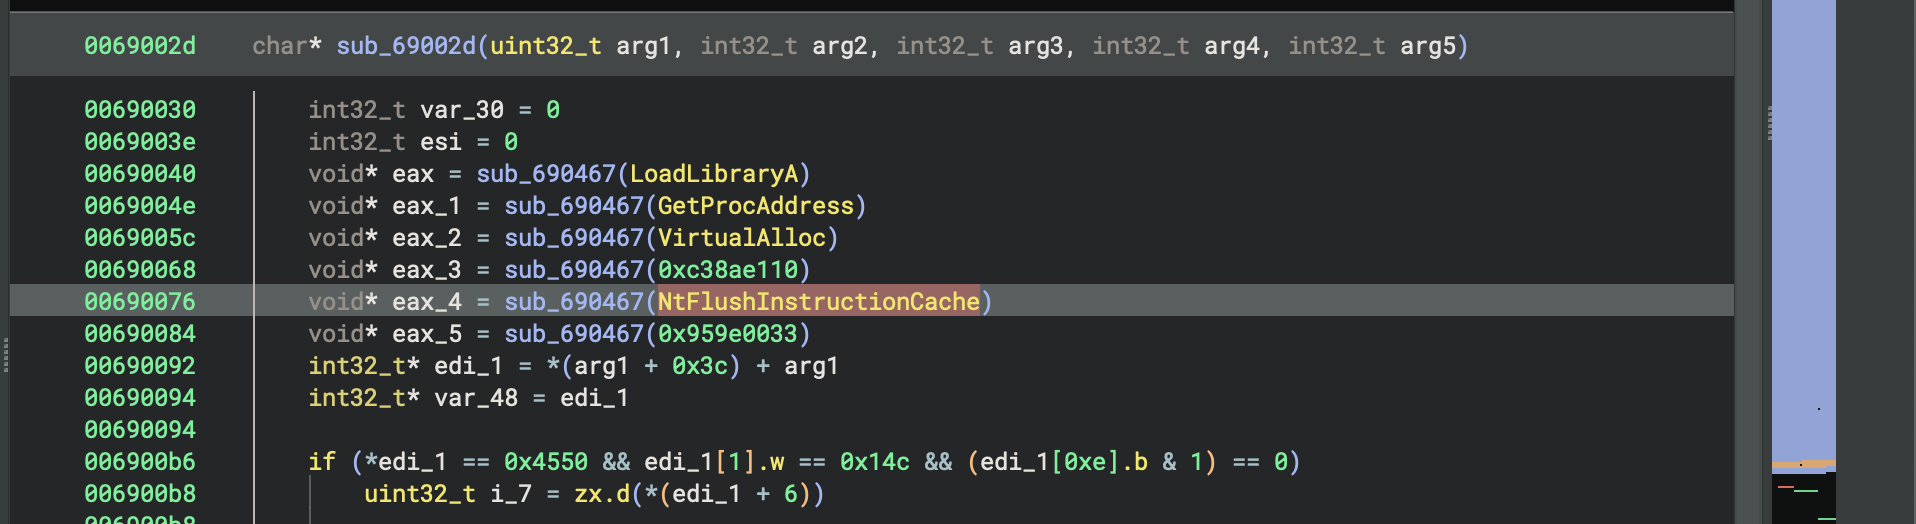Select the LoadLibraryA argument
This screenshot has width=1916, height=524.
(x=714, y=174)
